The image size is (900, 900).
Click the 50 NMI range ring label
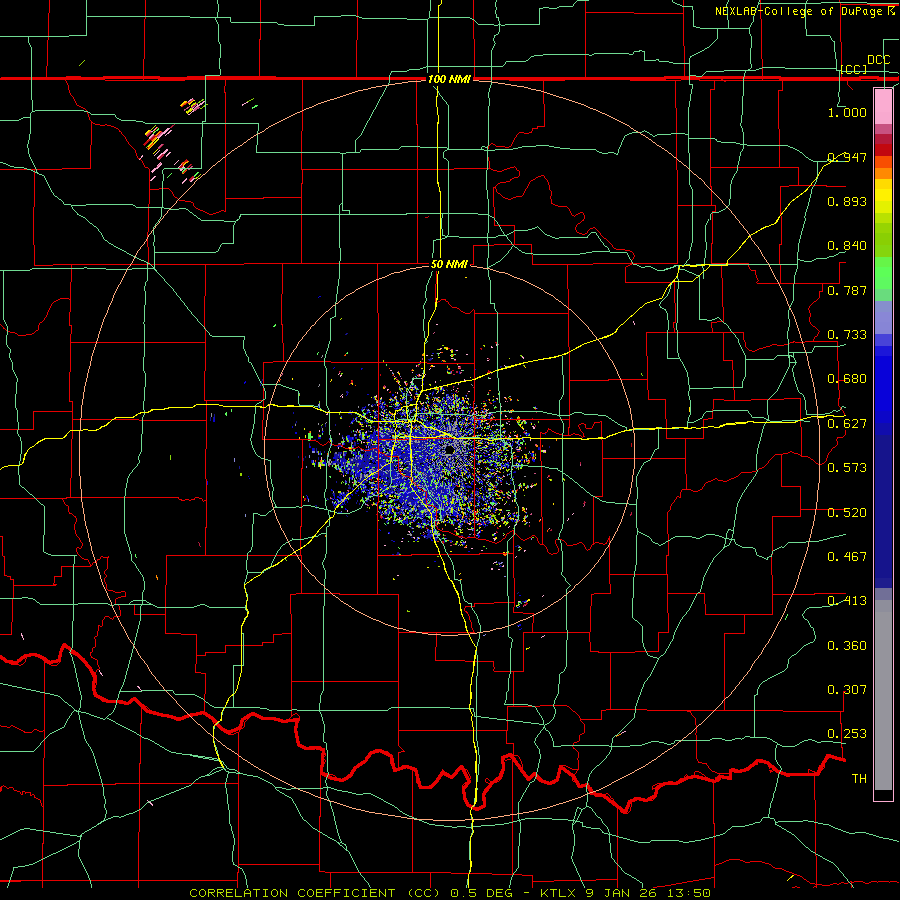(449, 265)
